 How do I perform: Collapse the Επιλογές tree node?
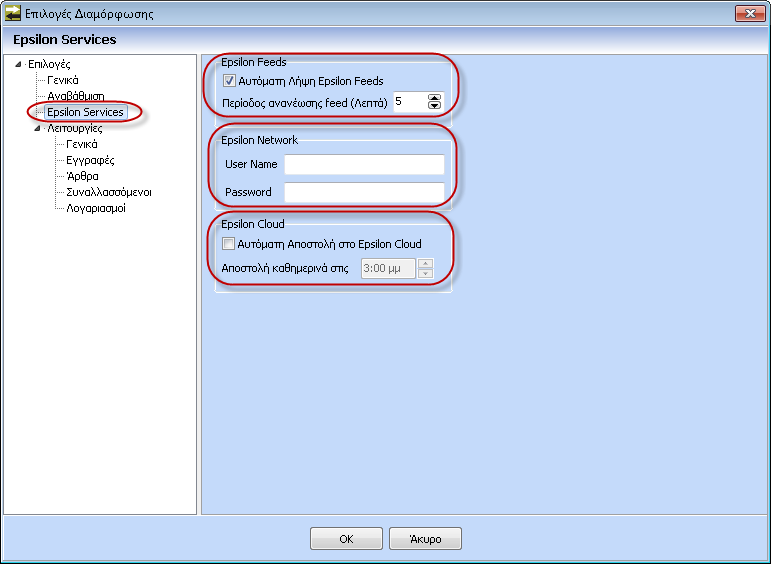[x=18, y=64]
